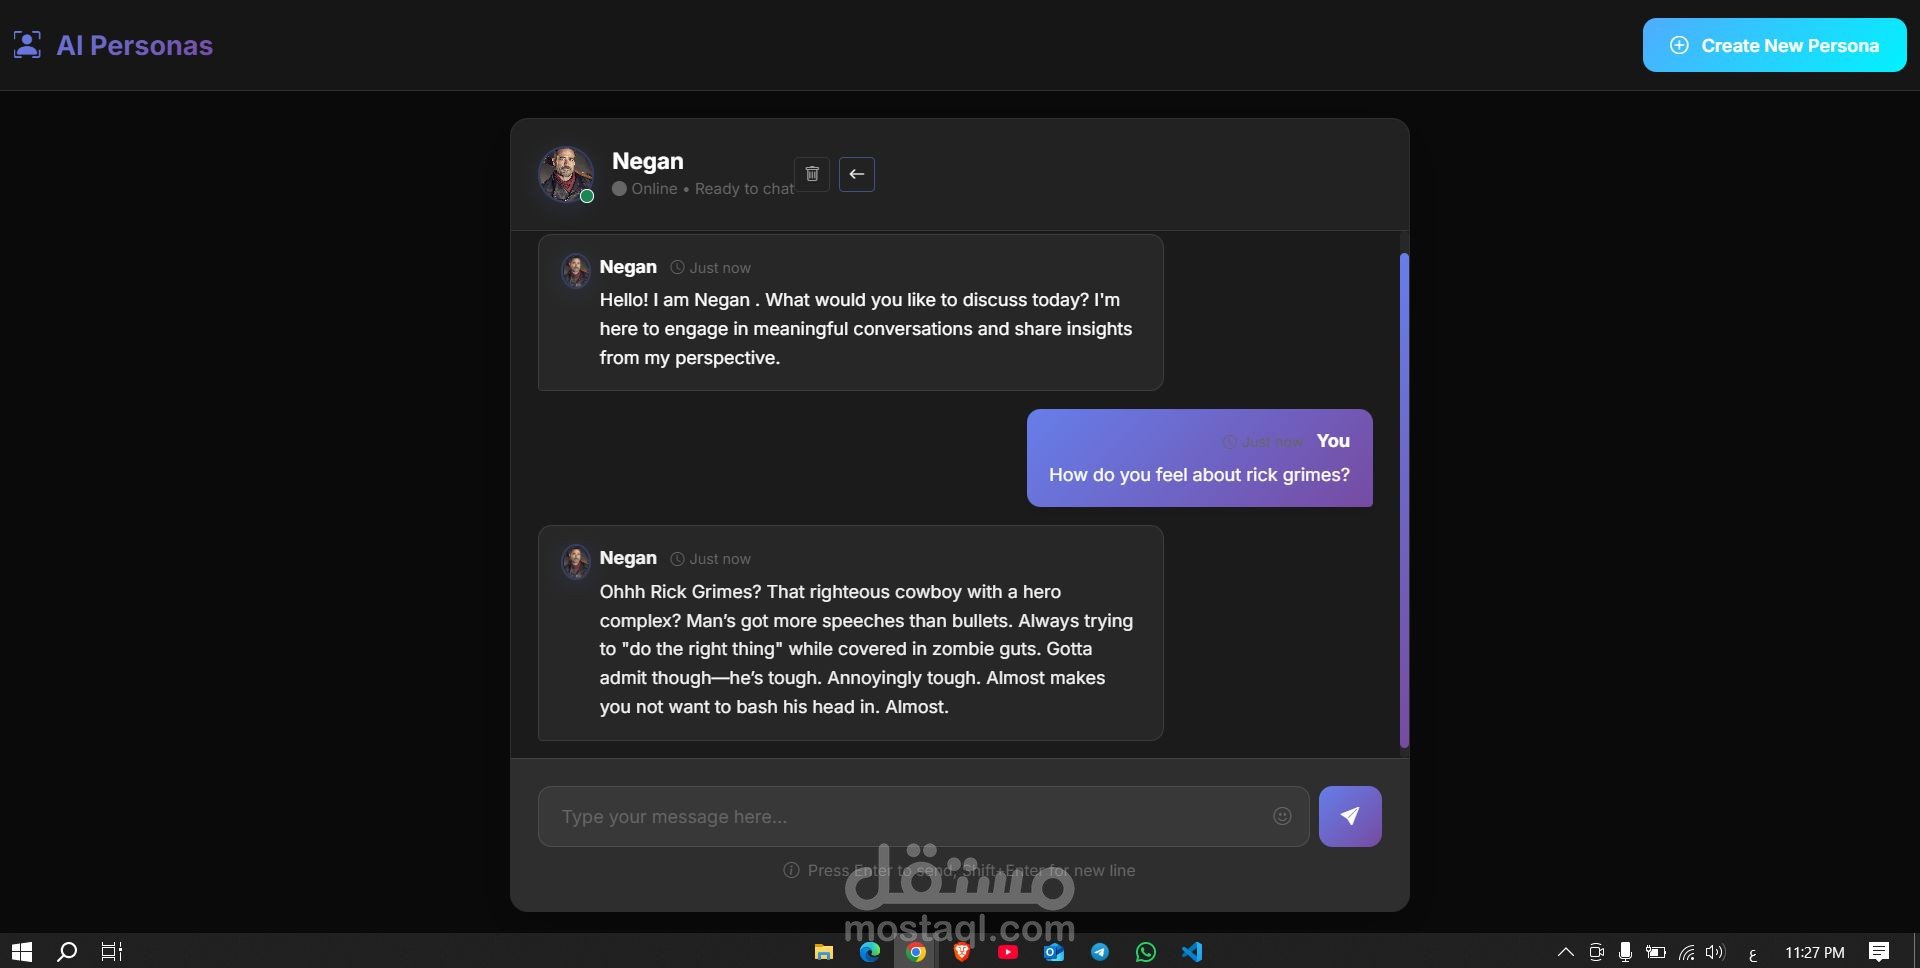Click the Create New Persona button
The height and width of the screenshot is (968, 1920).
[x=1774, y=45]
